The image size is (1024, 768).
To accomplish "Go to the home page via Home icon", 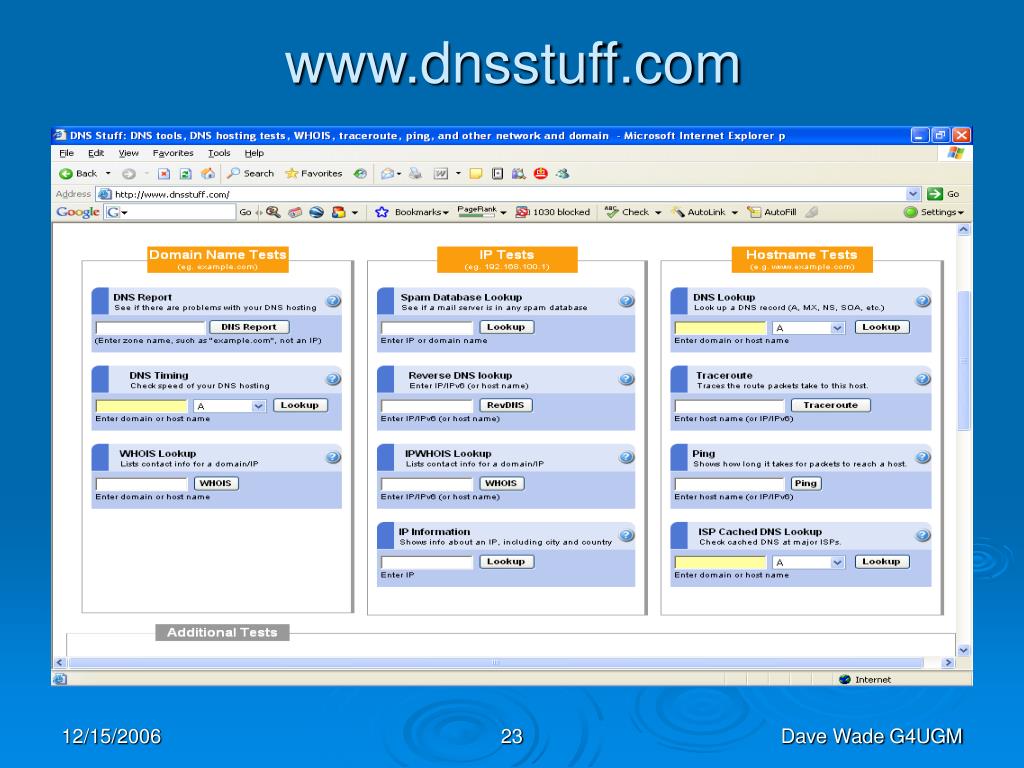I will 208,174.
